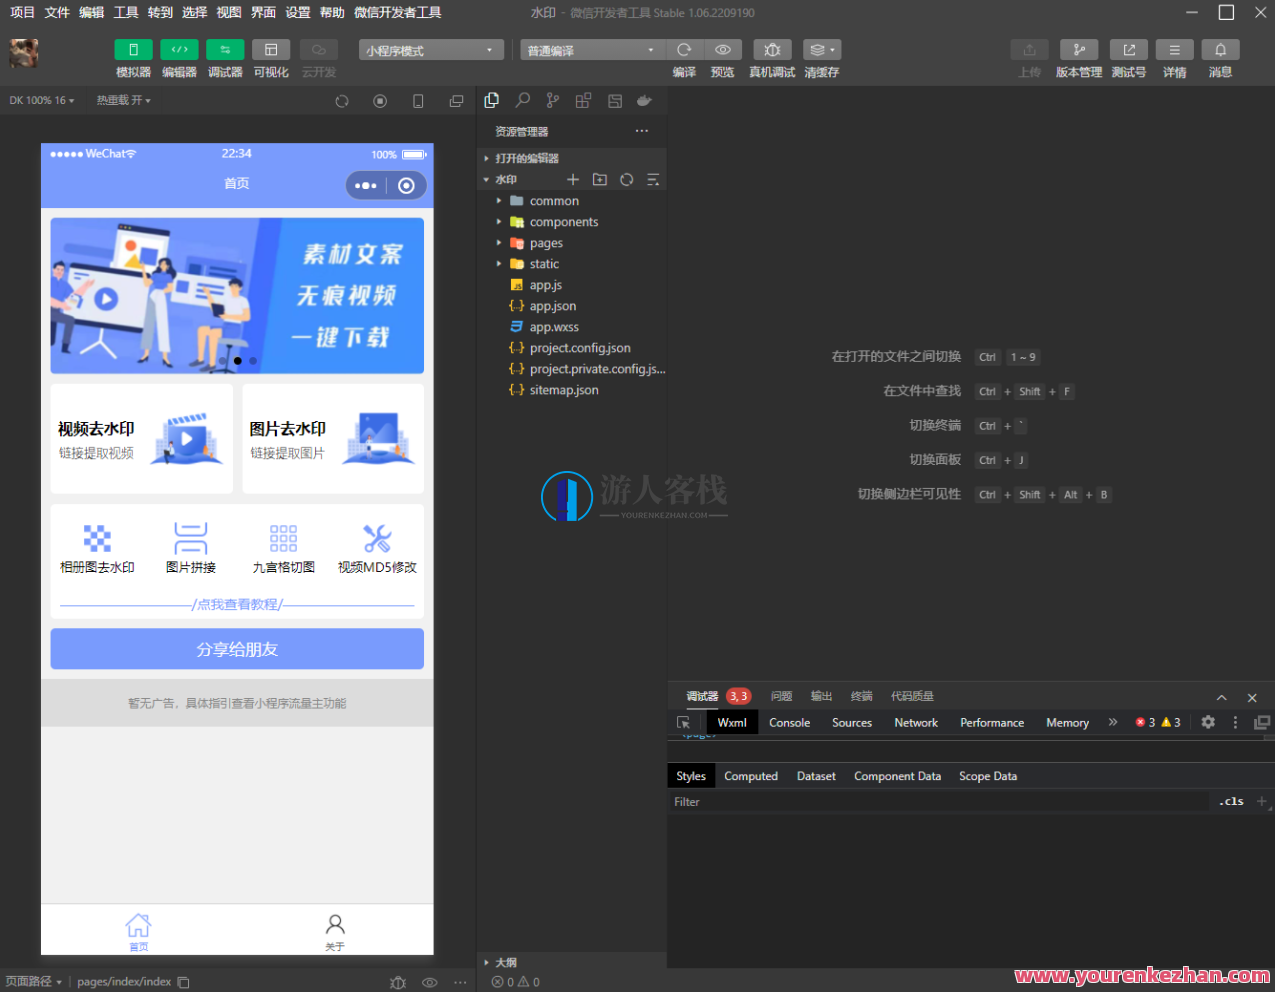Open the 调试器 debugger toolbar icon
The width and height of the screenshot is (1275, 992).
(x=225, y=49)
